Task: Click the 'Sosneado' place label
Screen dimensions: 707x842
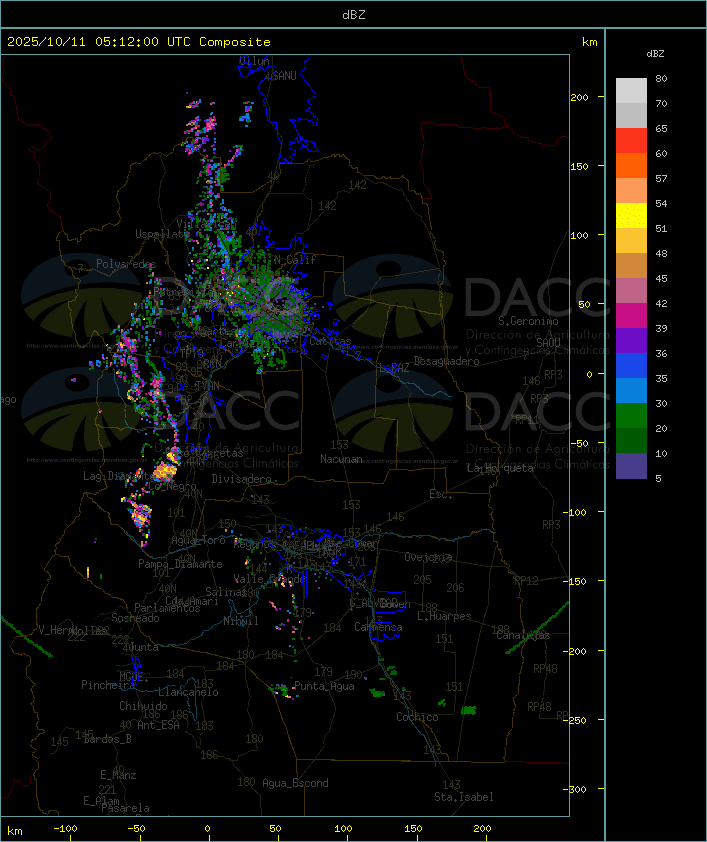Action: pyautogui.click(x=135, y=618)
